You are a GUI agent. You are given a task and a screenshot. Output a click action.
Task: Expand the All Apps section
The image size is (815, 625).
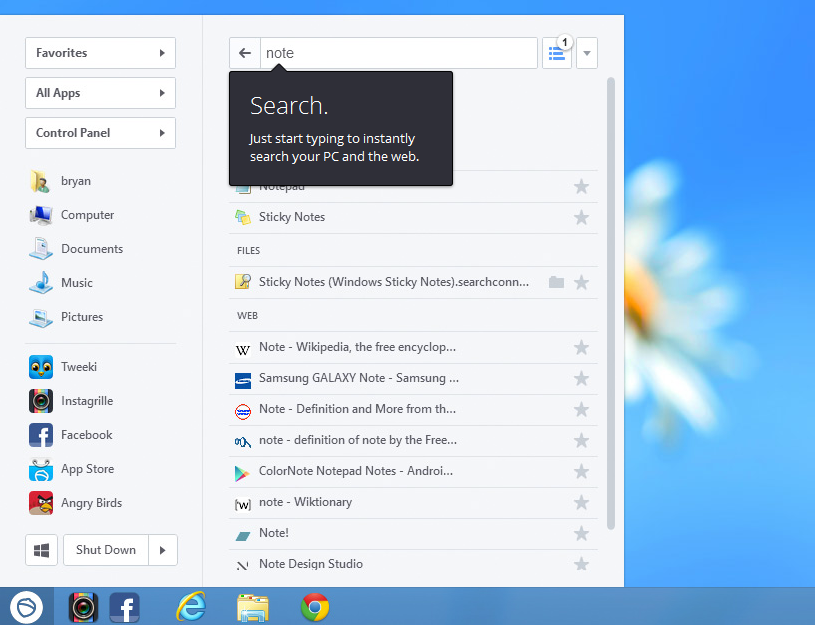point(100,93)
